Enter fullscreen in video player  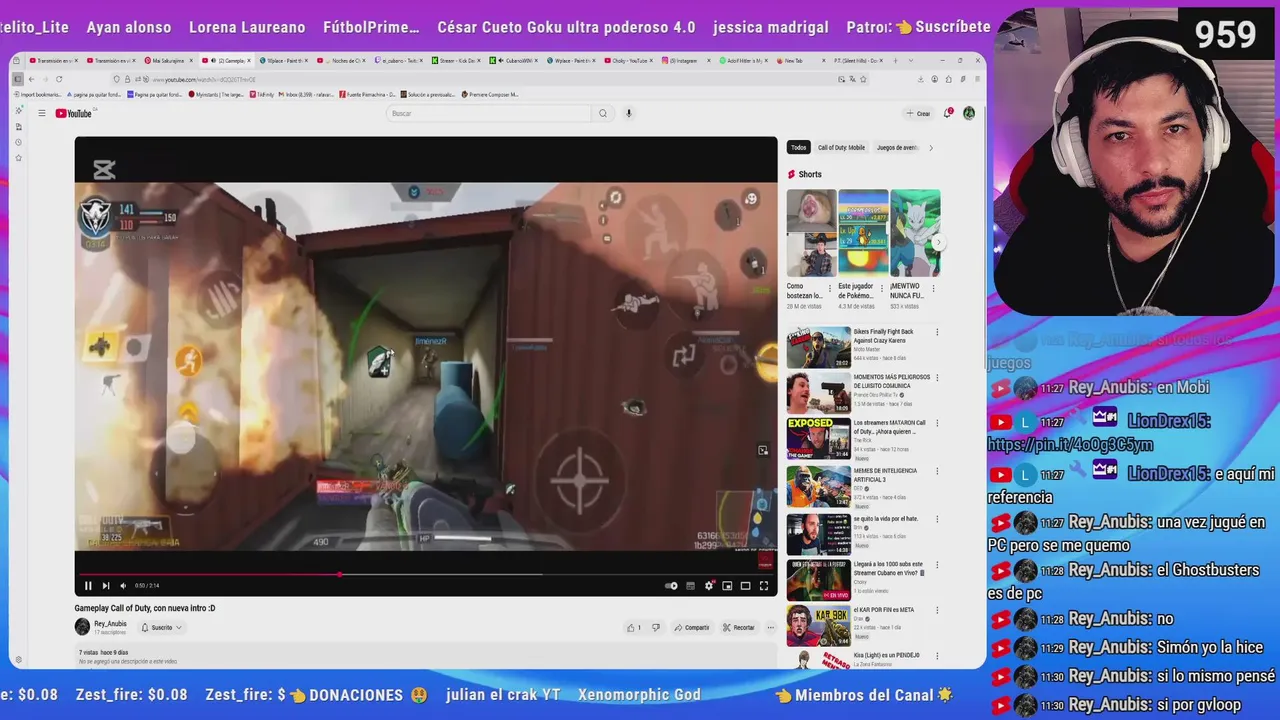pyautogui.click(x=764, y=586)
